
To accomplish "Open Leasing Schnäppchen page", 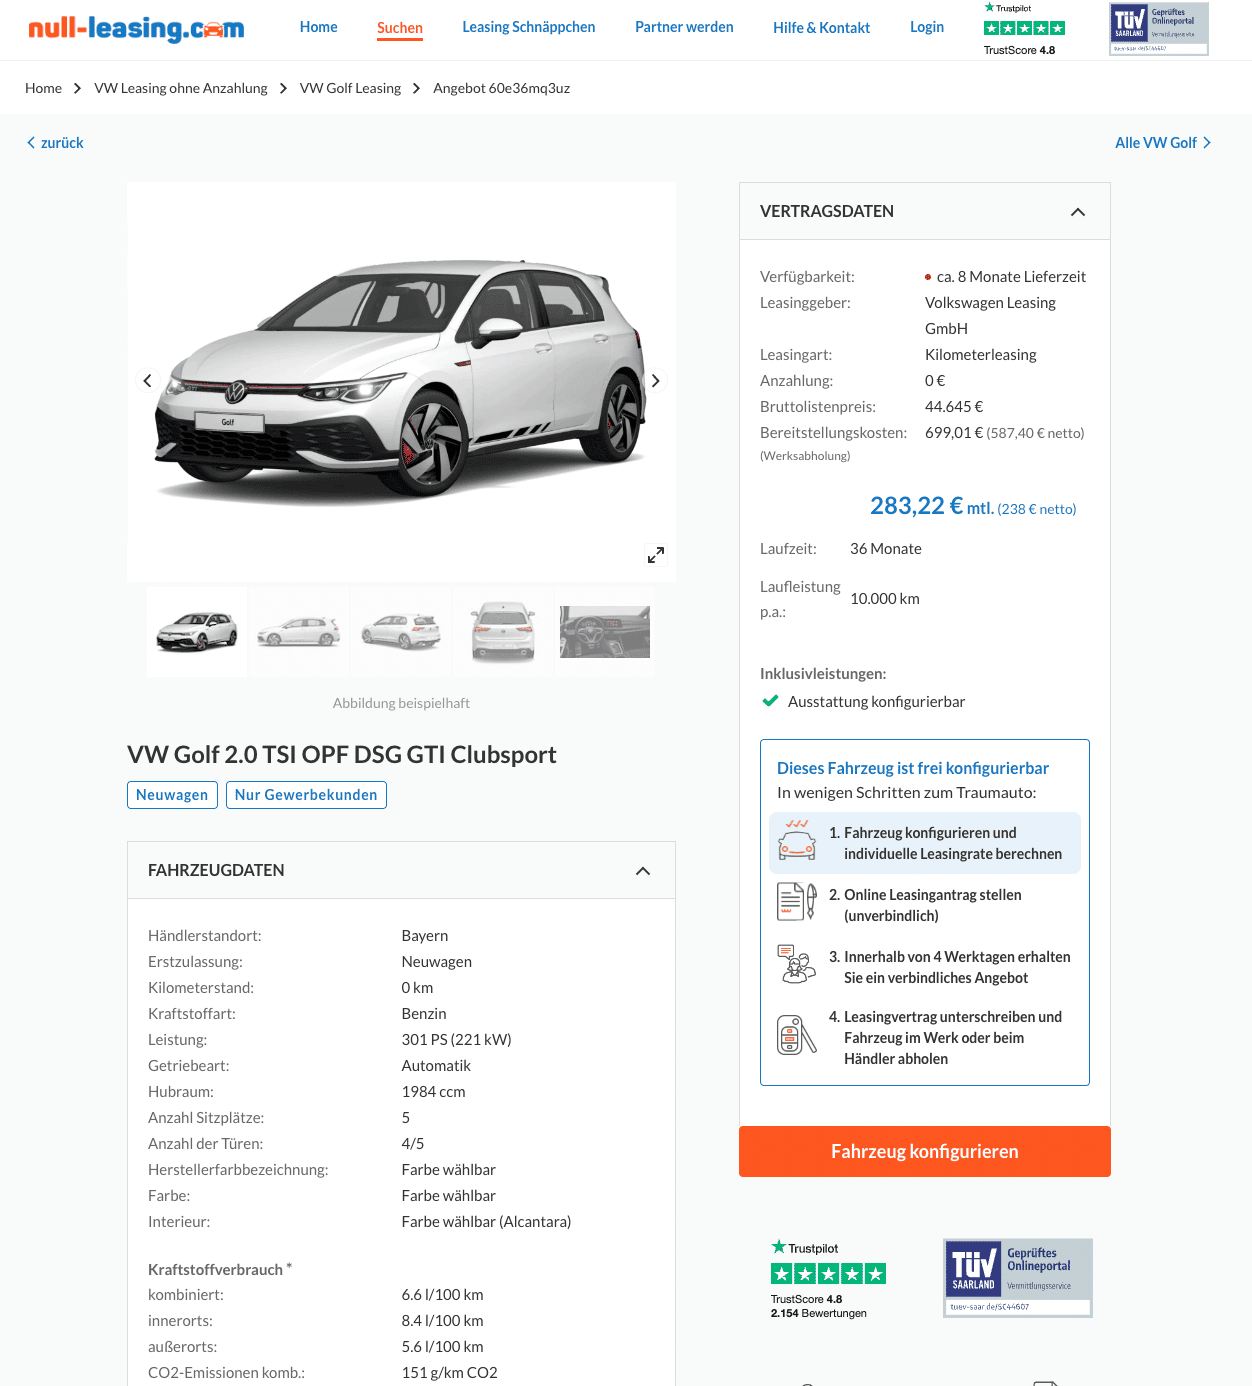I will pyautogui.click(x=529, y=27).
